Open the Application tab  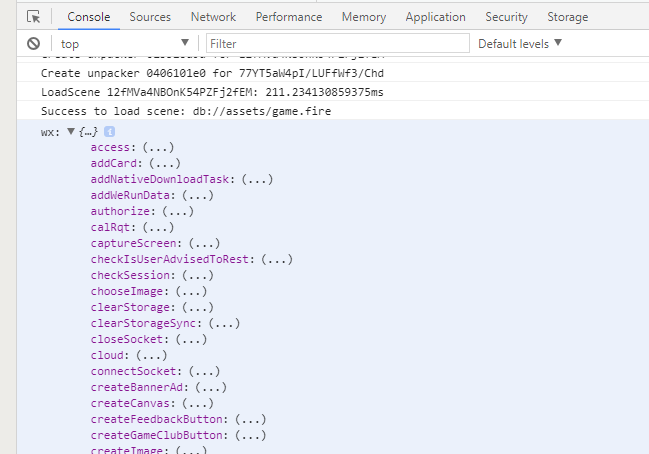click(x=435, y=17)
